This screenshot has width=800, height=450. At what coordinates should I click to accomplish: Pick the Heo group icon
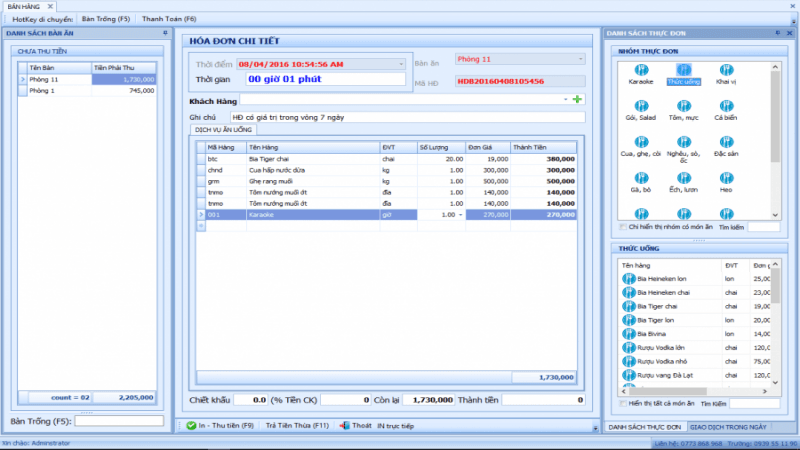726,178
